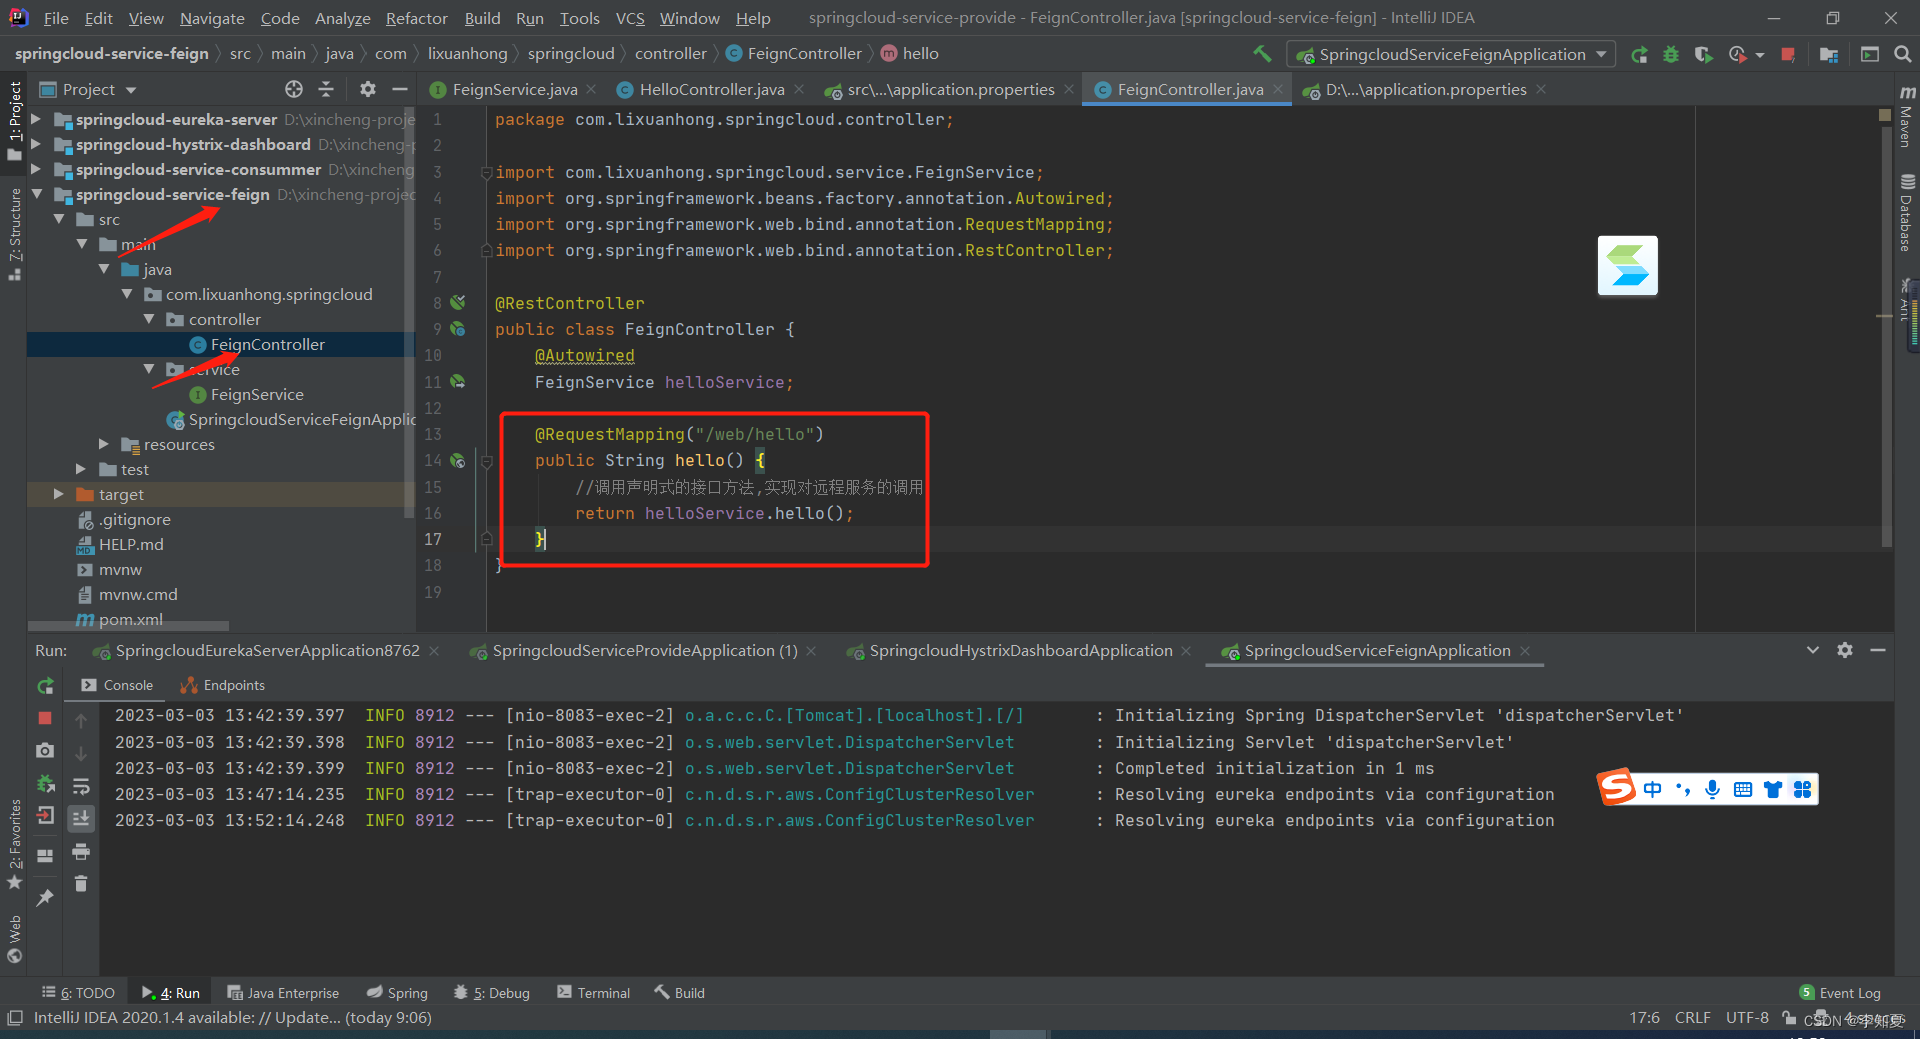Screen dimensions: 1920x1039
Task: Clear all console output with trash icon
Action: tap(81, 884)
